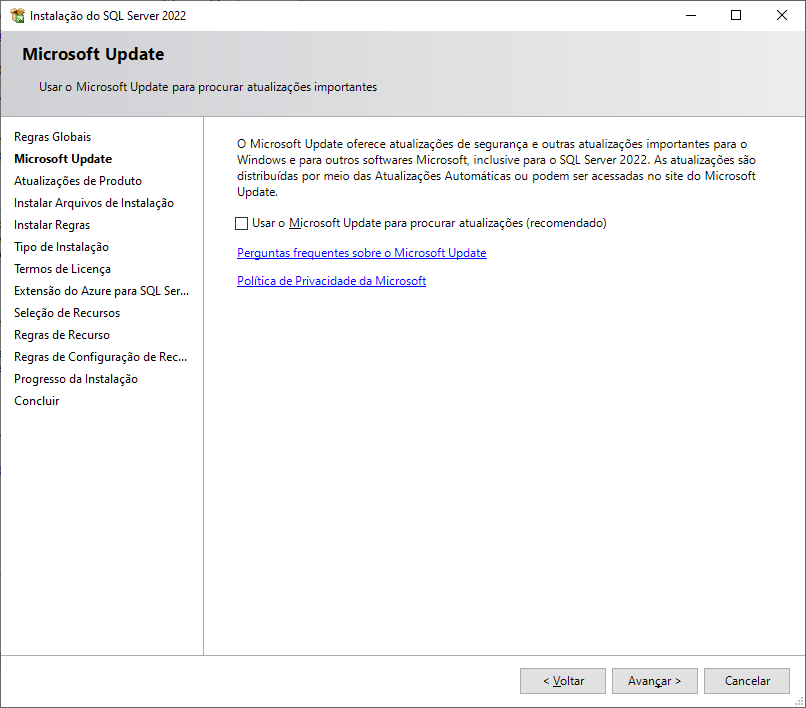The image size is (806, 708).
Task: Click the Avançar button
Action: [x=654, y=681]
